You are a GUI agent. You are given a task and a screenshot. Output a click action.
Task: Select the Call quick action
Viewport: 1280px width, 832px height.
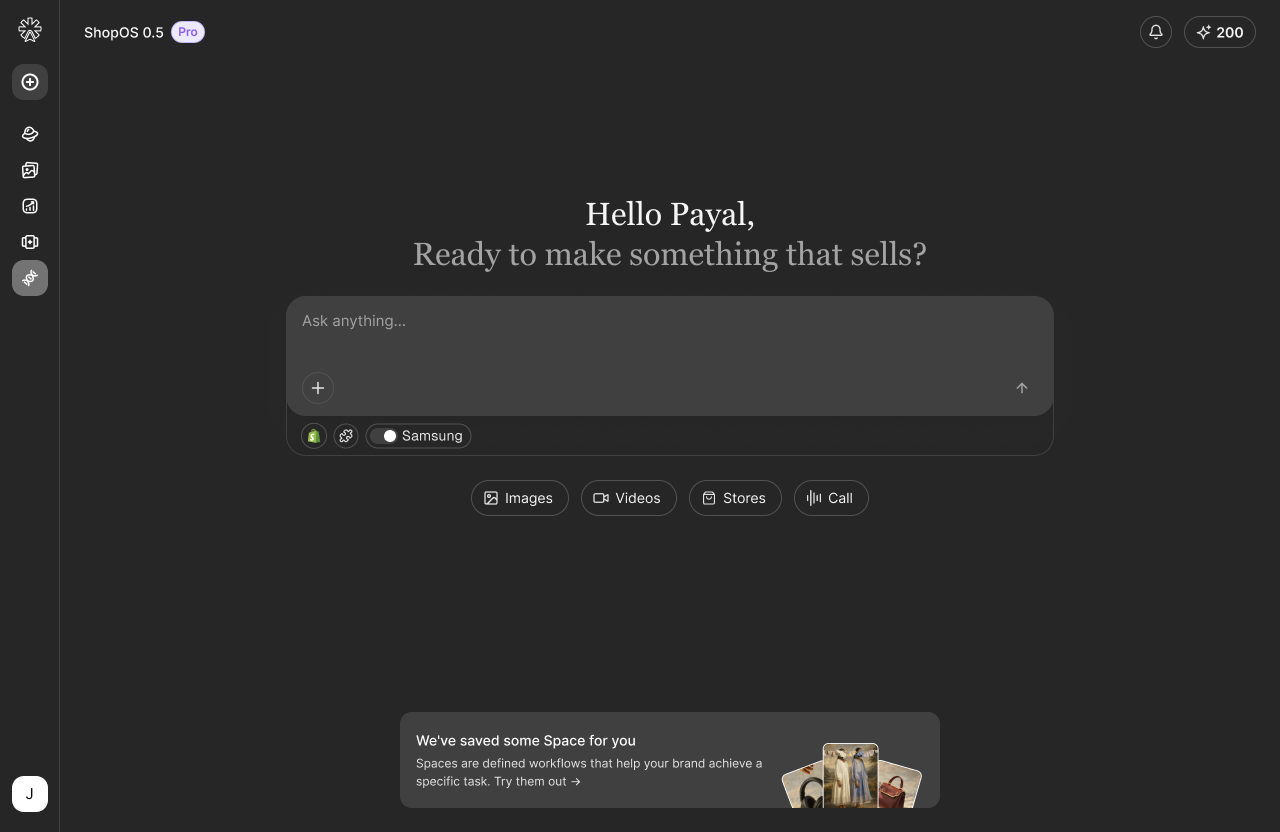tap(831, 498)
